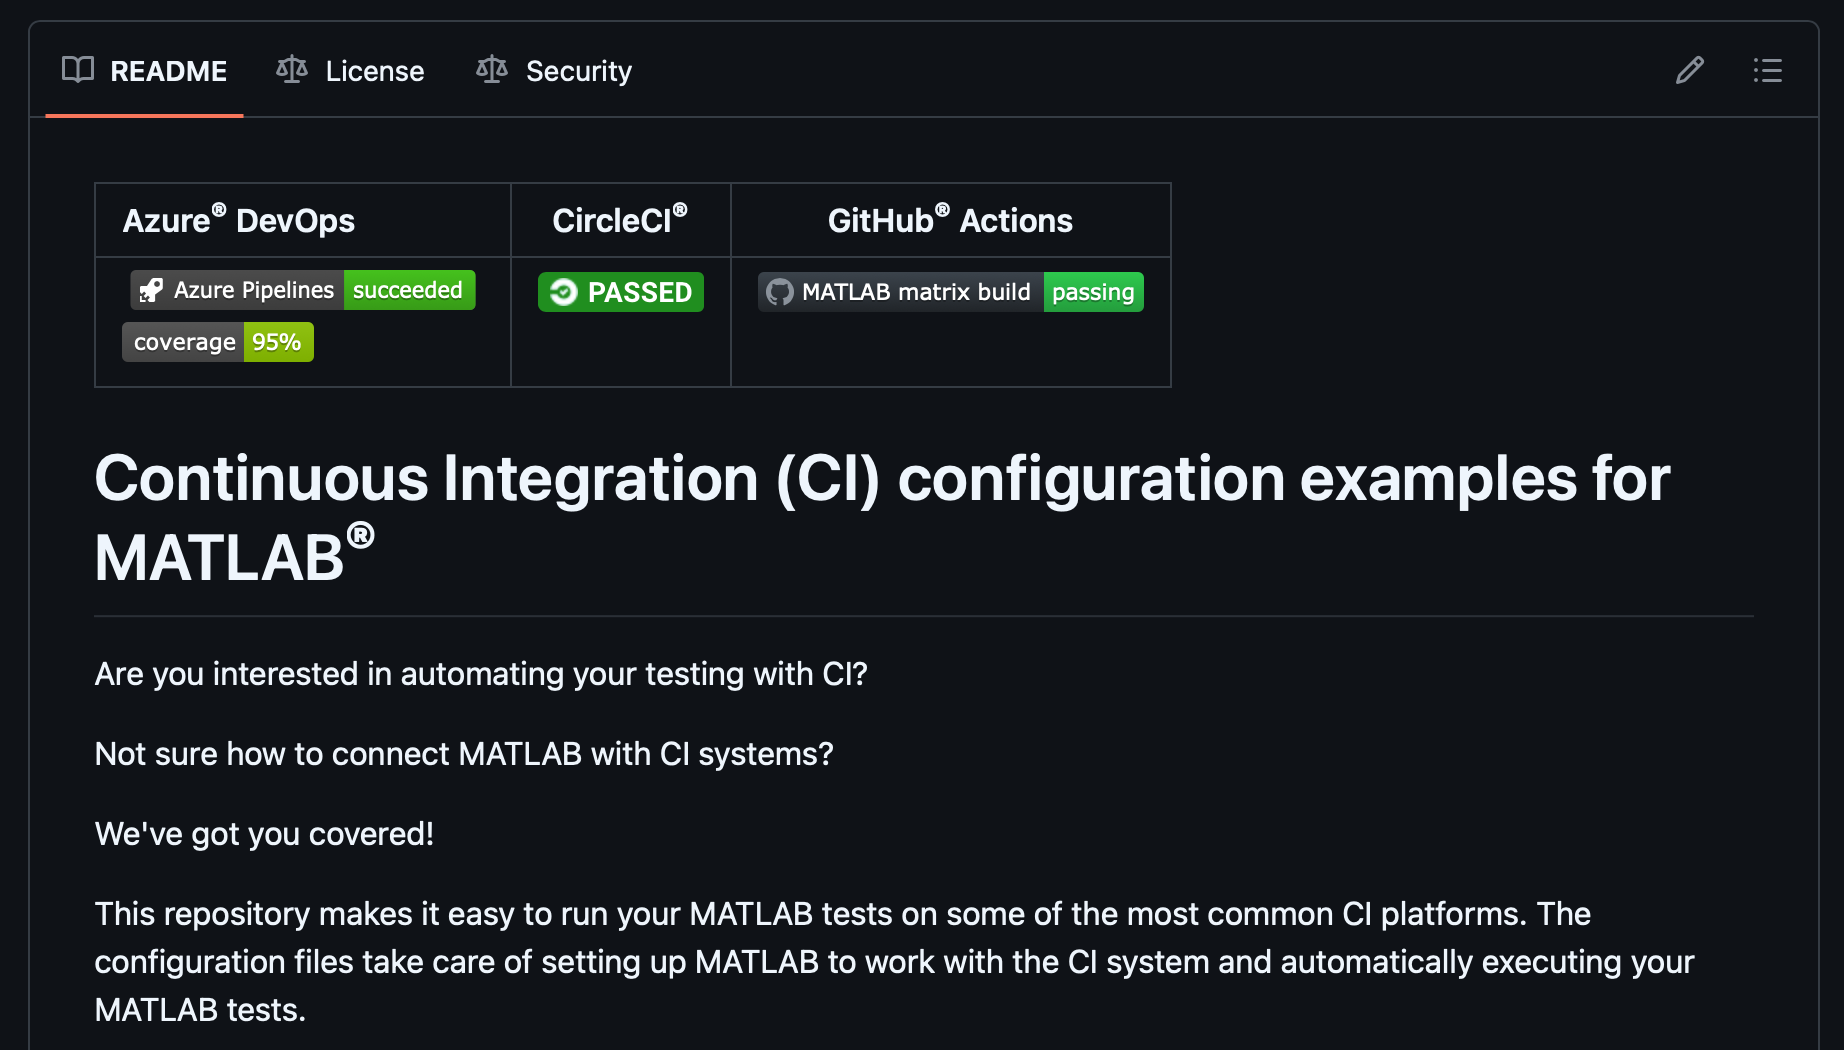Click the GitHub Actions column header
1844x1050 pixels.
[x=950, y=220]
